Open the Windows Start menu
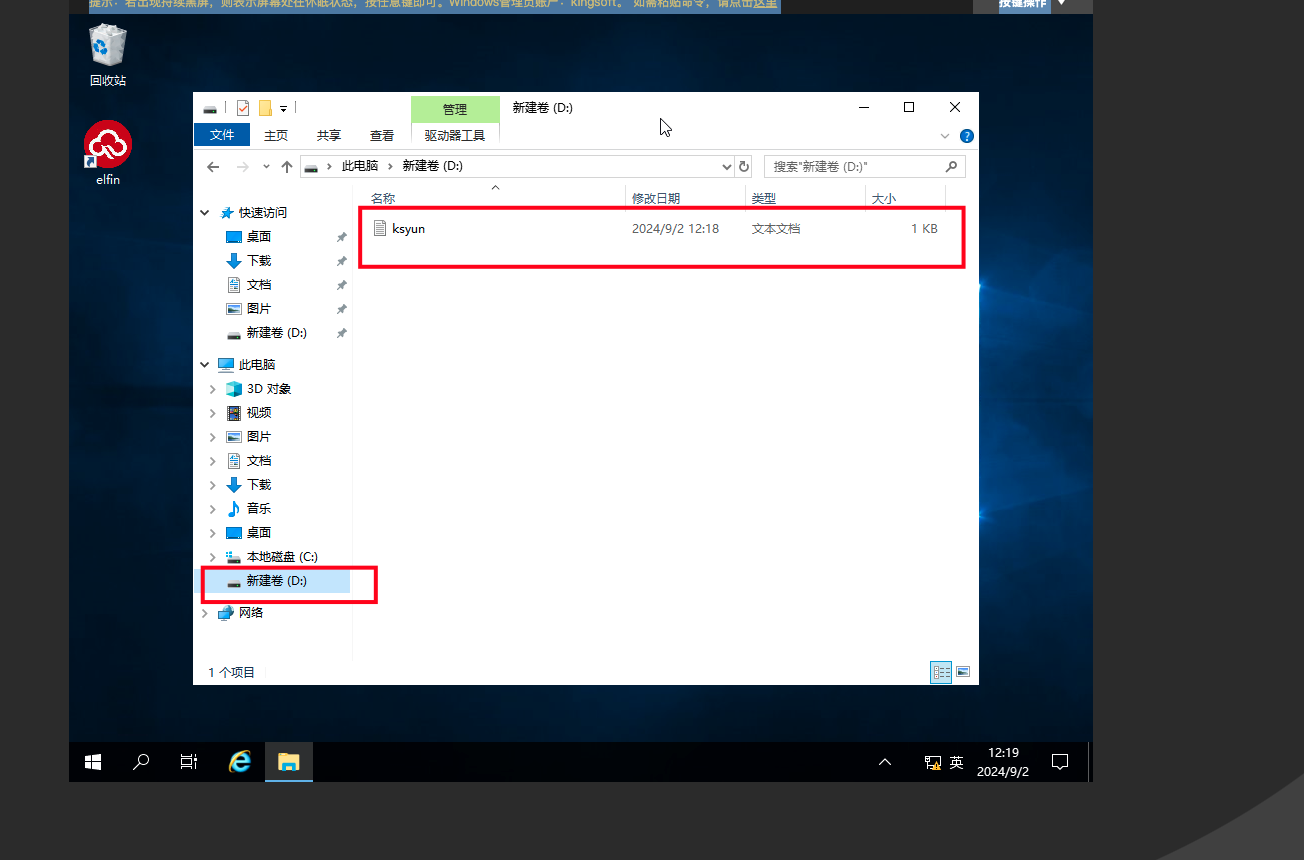Screen dimensions: 1304x860 pyautogui.click(x=93, y=762)
